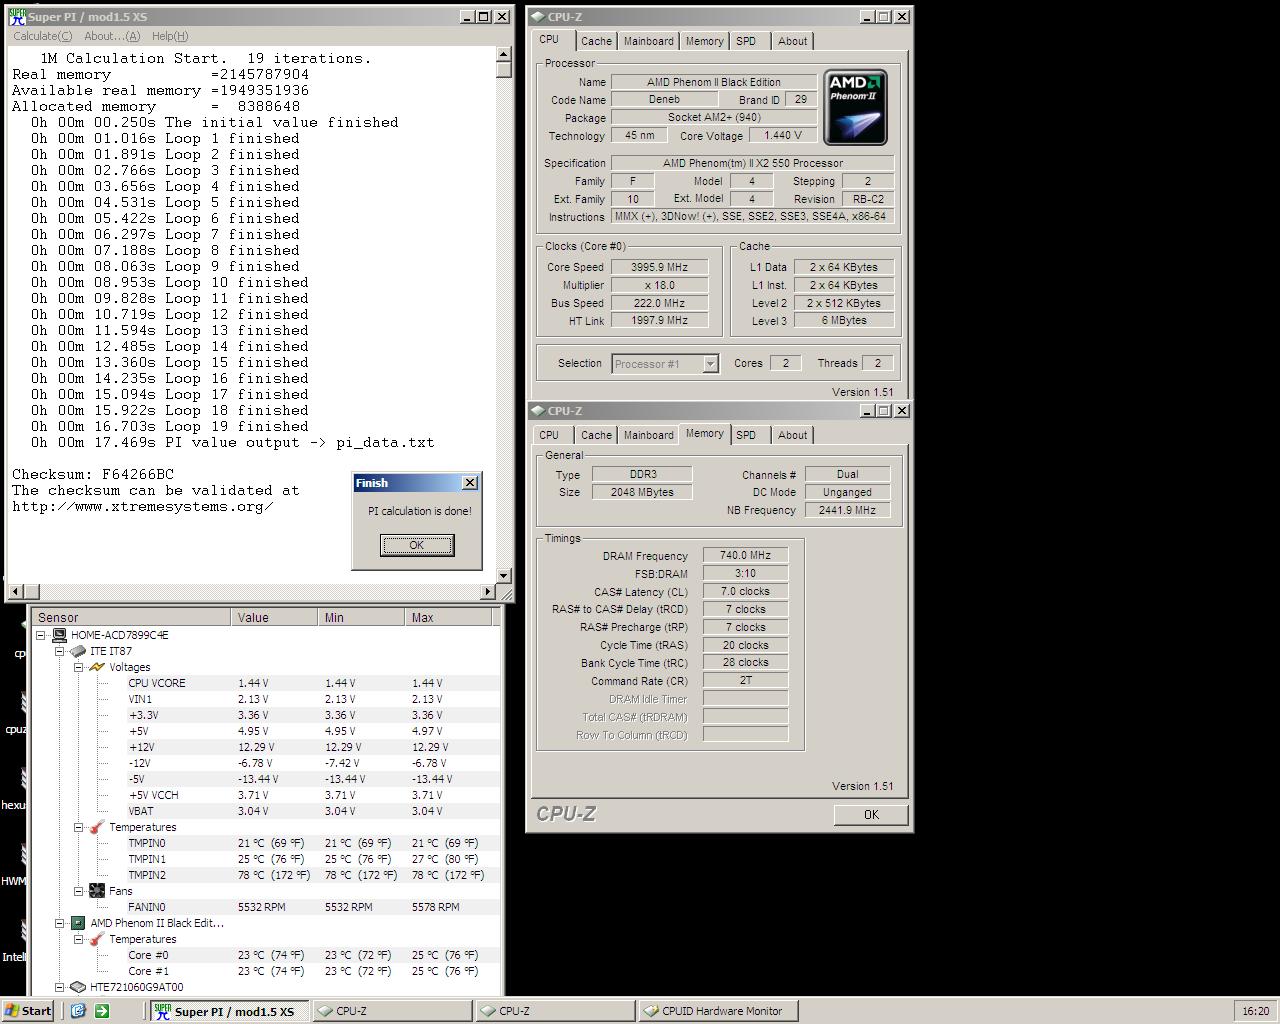Click Super PI horizontal scrollbar right arrow
The height and width of the screenshot is (1024, 1280).
pos(488,592)
